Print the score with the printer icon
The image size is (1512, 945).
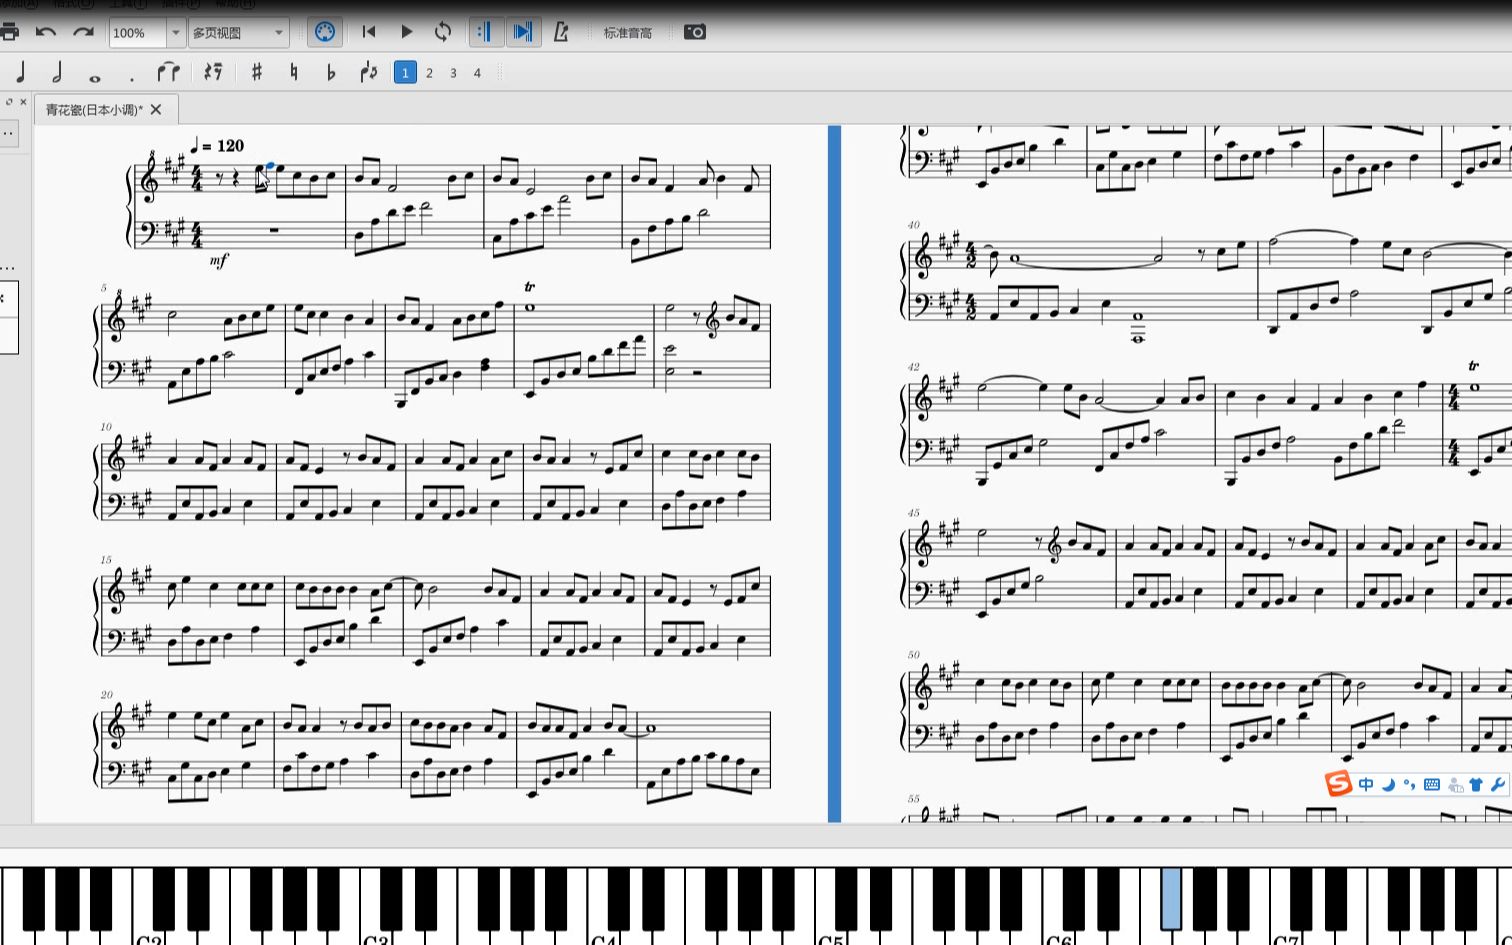[x=9, y=32]
